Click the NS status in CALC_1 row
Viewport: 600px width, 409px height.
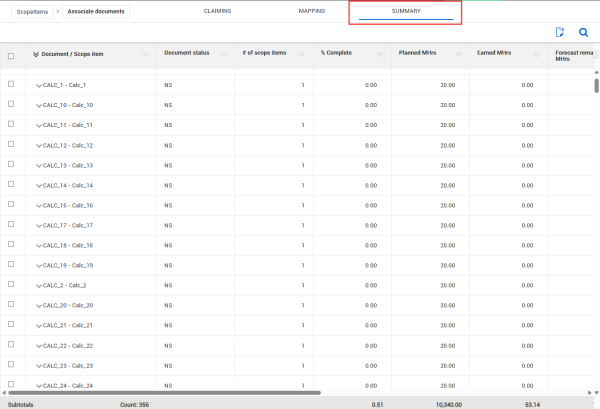[168, 85]
